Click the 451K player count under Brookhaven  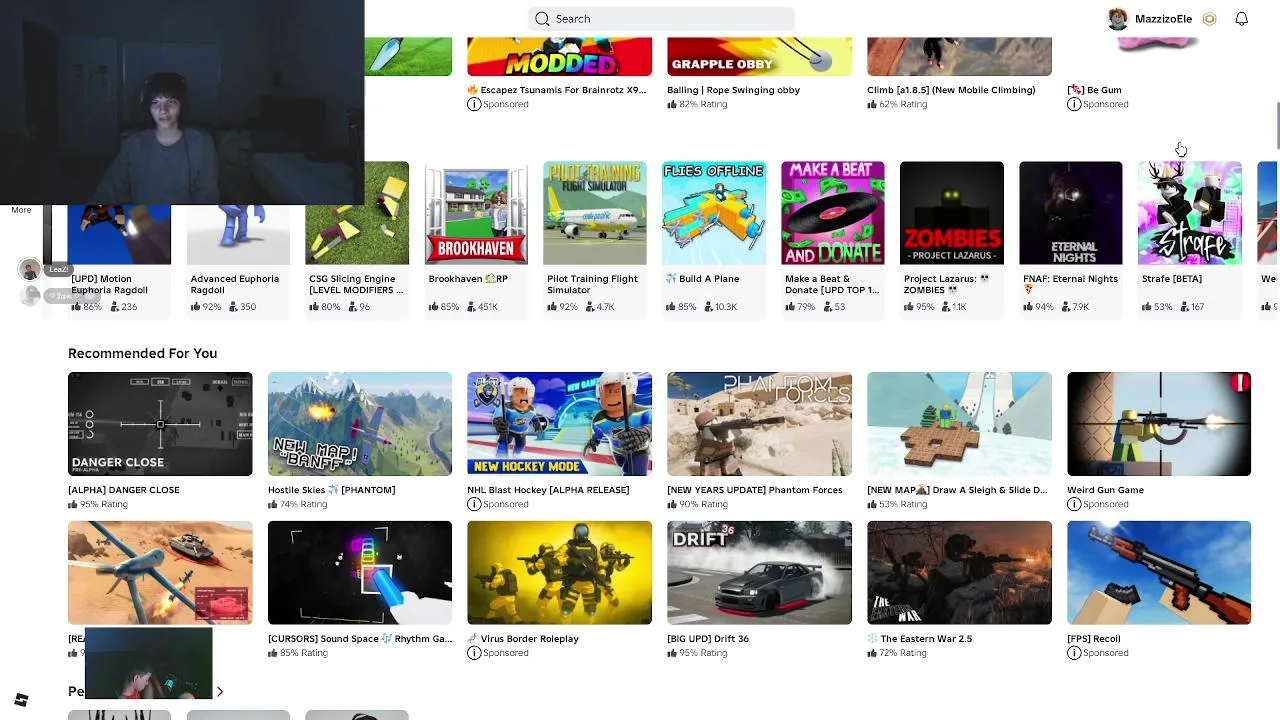coord(487,307)
